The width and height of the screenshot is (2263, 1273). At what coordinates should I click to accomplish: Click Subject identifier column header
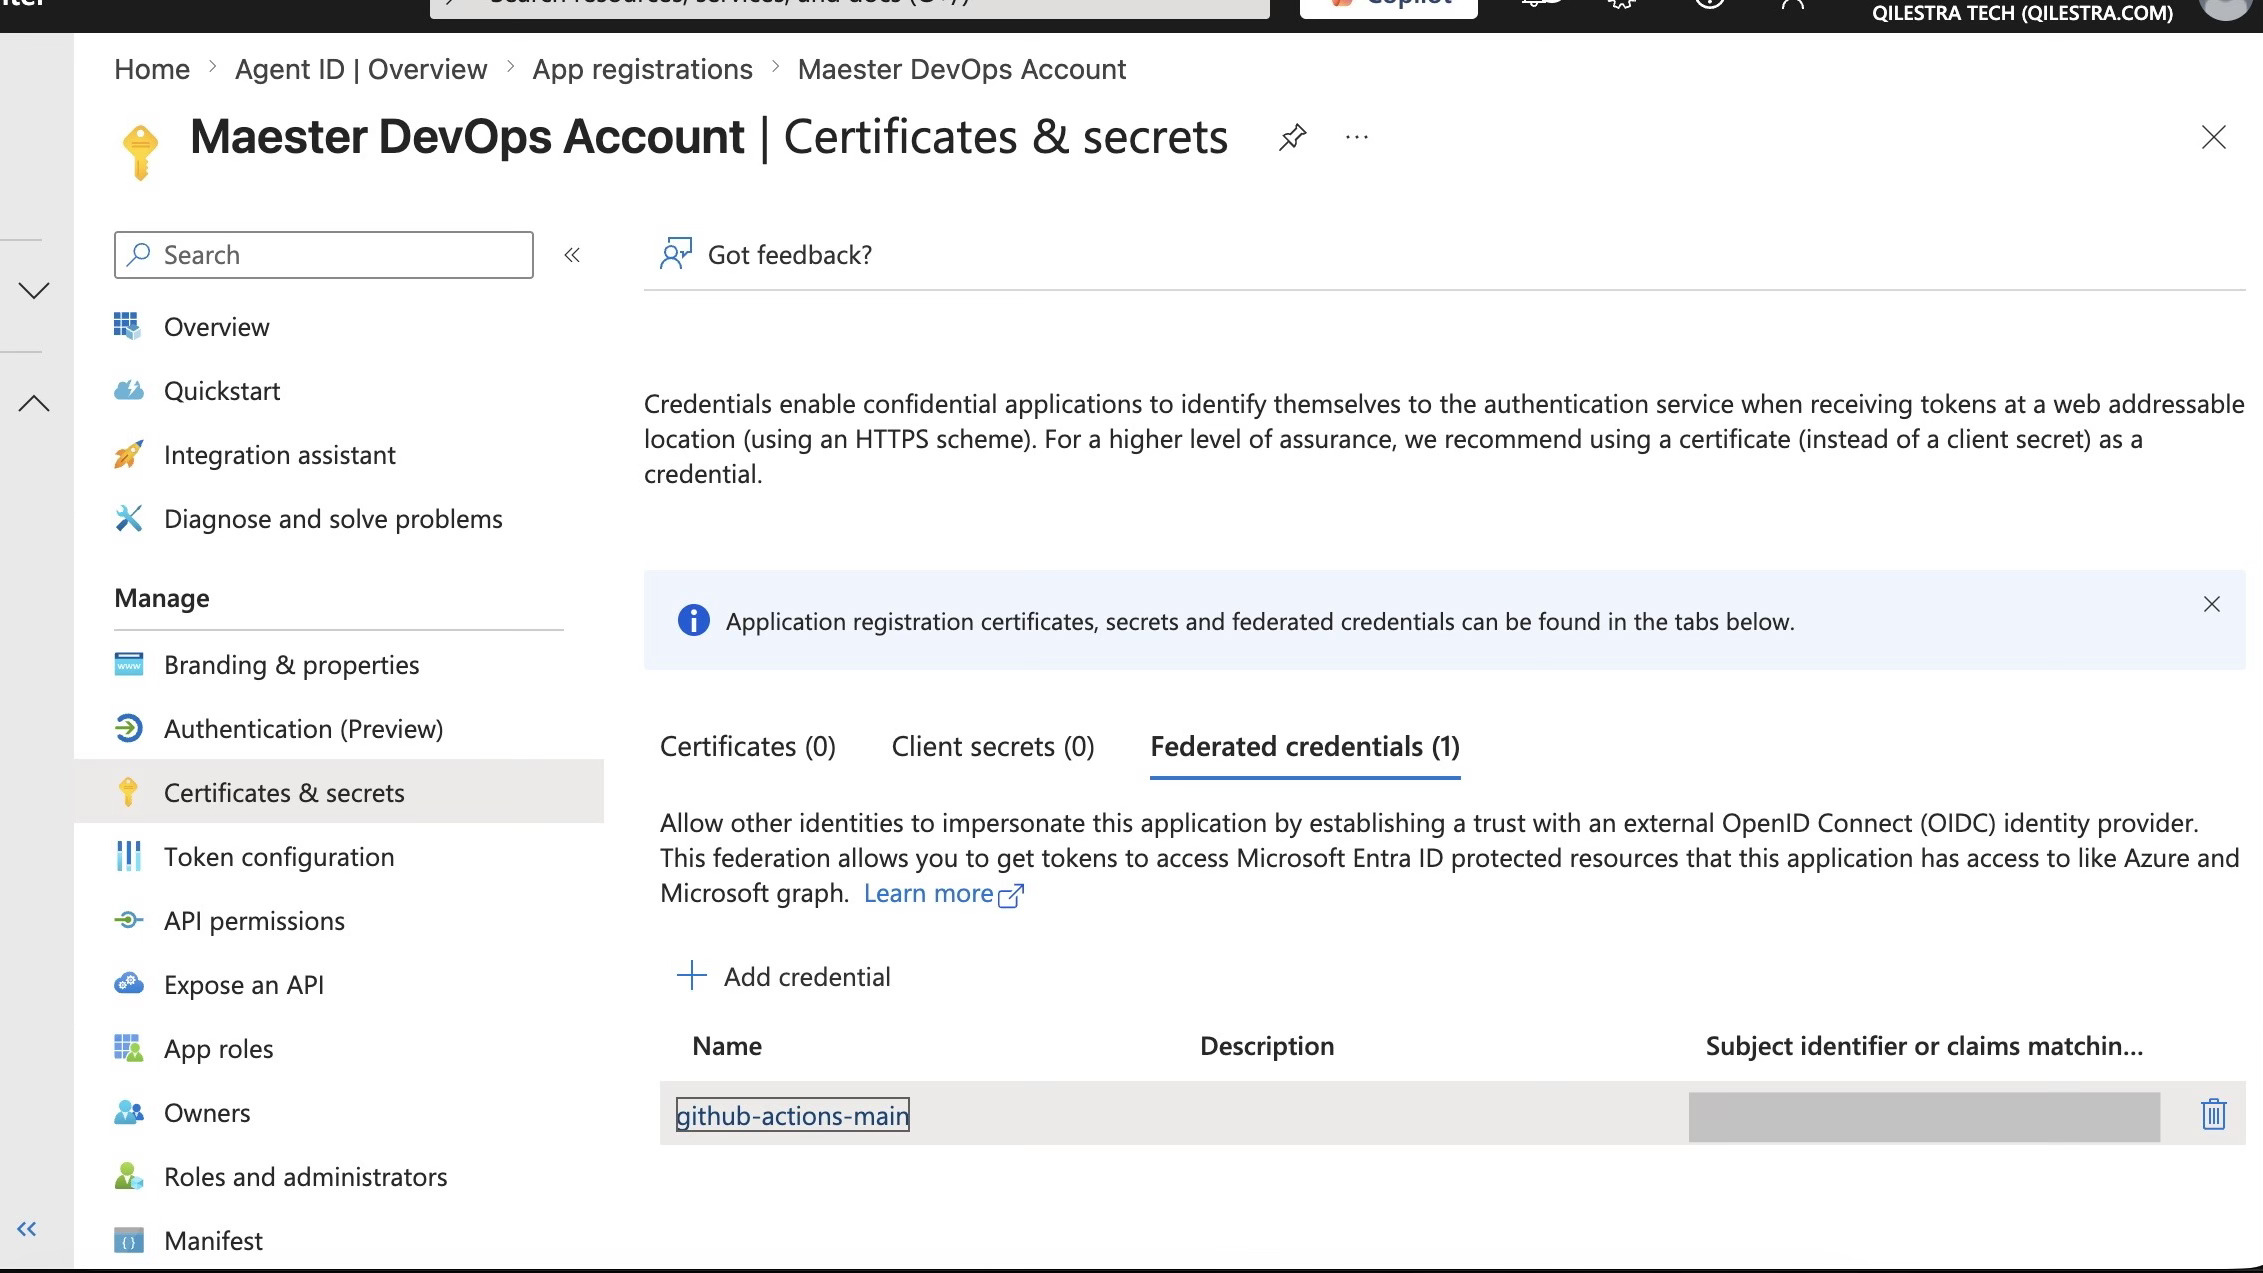coord(1924,1046)
